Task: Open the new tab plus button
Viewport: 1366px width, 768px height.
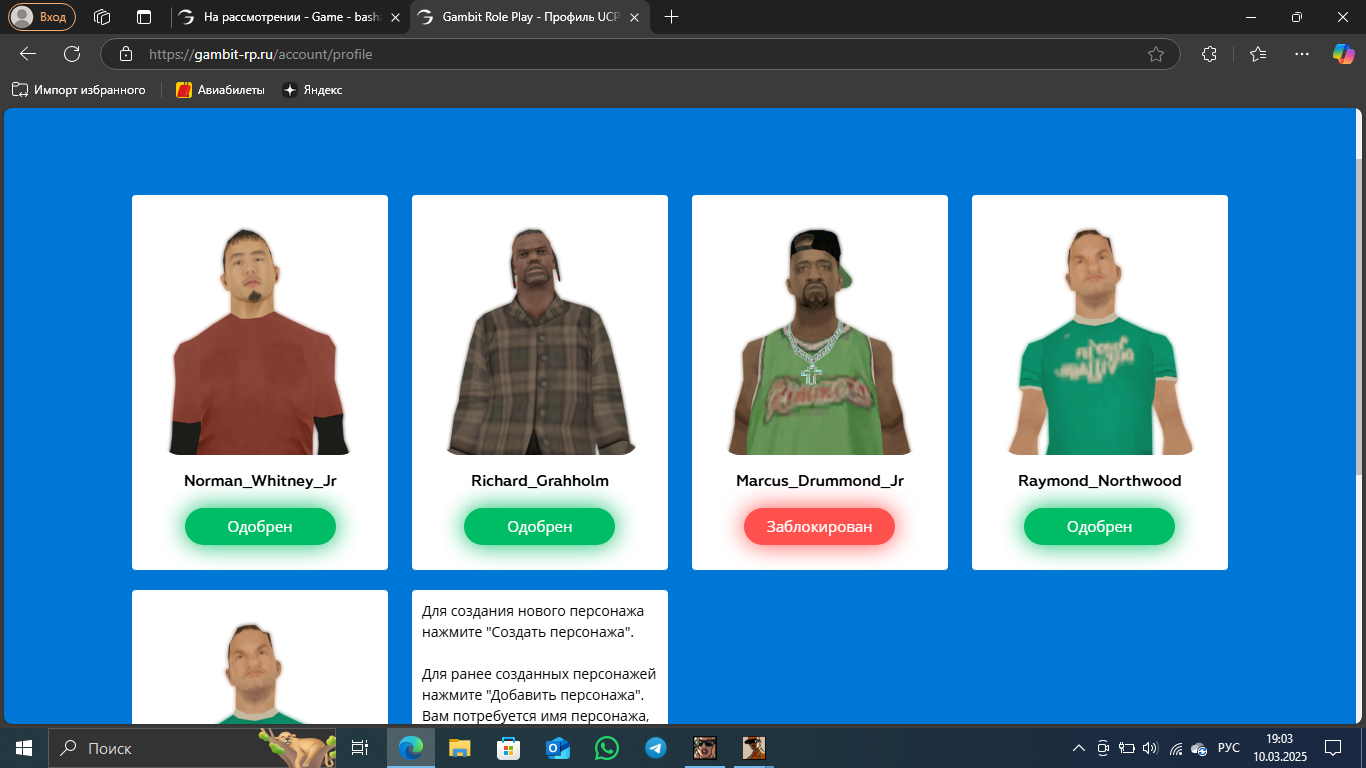Action: [671, 17]
